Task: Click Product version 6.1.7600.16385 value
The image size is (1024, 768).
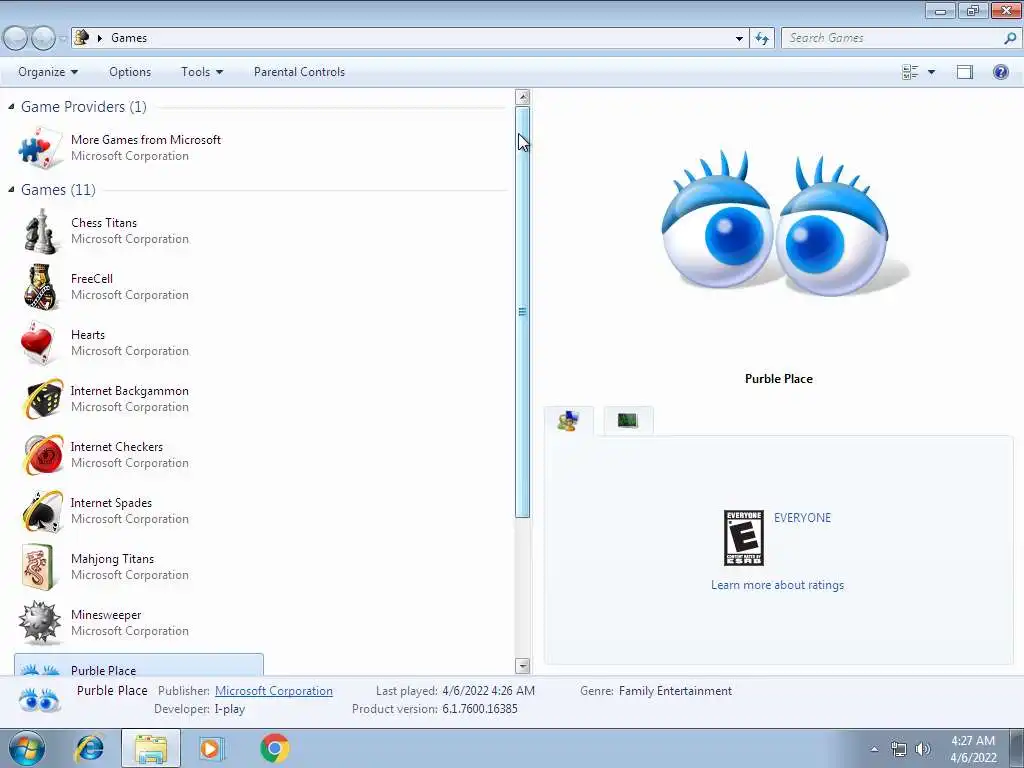Action: [479, 709]
